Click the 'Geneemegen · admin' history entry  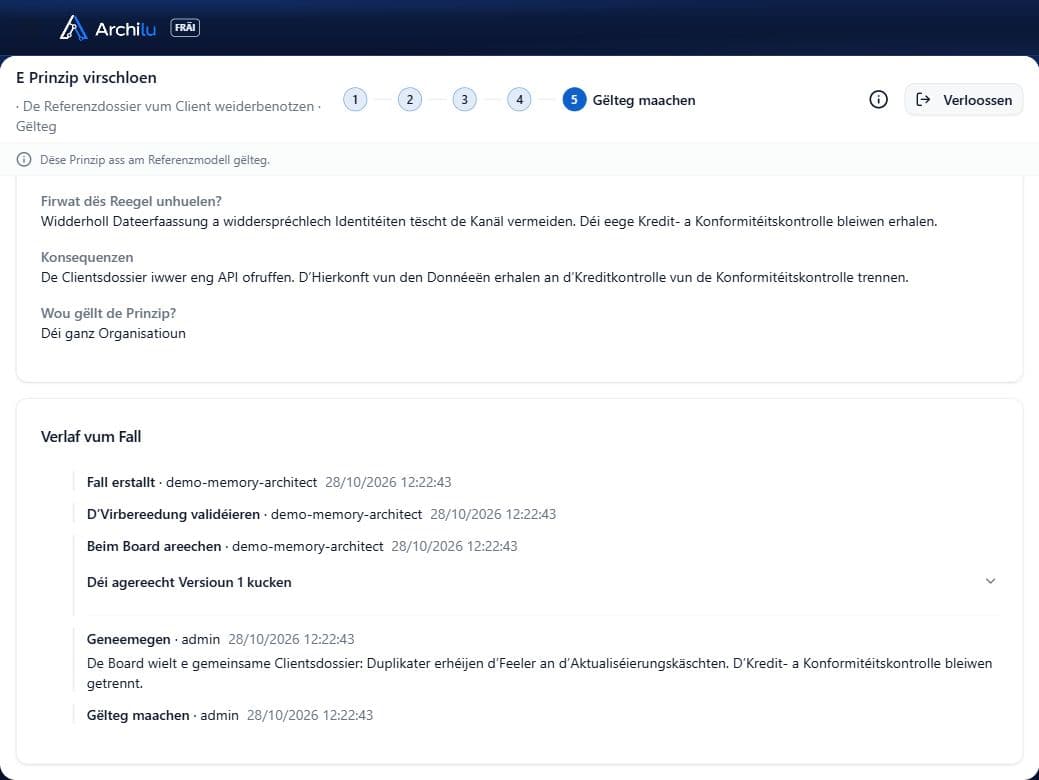point(221,640)
